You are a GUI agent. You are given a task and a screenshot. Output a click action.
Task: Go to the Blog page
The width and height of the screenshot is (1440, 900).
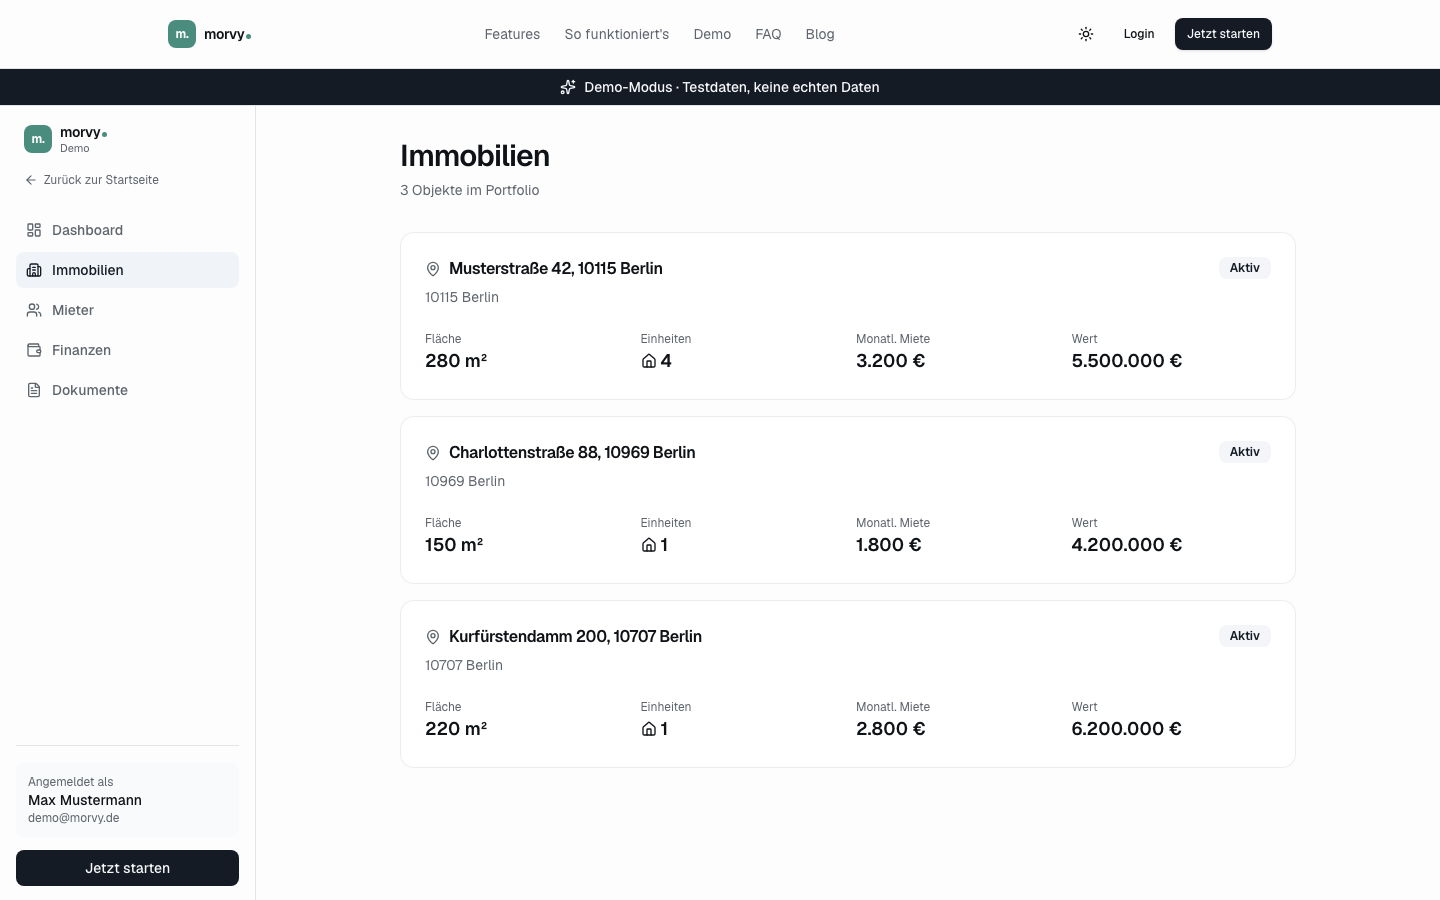pos(820,34)
